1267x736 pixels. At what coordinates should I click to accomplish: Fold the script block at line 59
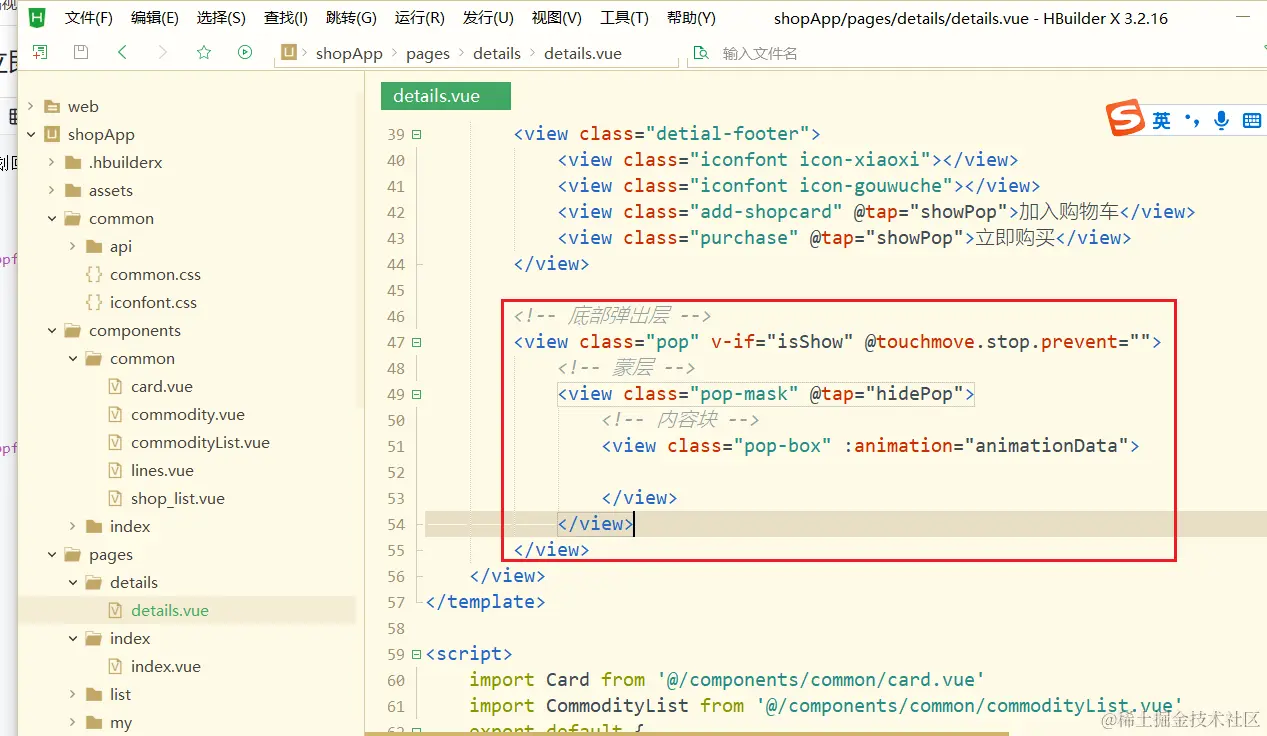[416, 654]
